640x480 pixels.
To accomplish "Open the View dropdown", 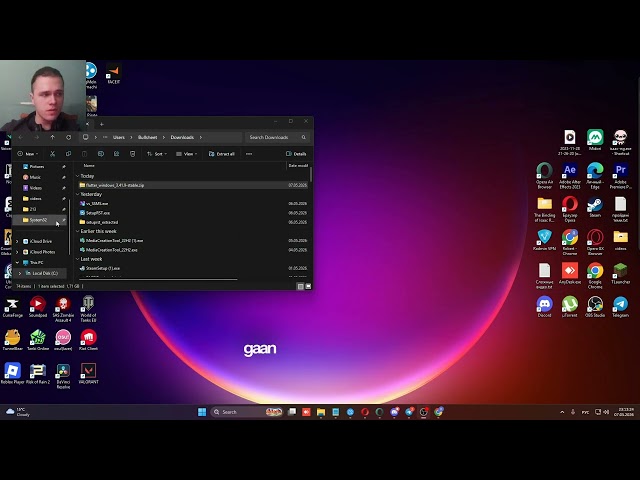I will tap(187, 154).
